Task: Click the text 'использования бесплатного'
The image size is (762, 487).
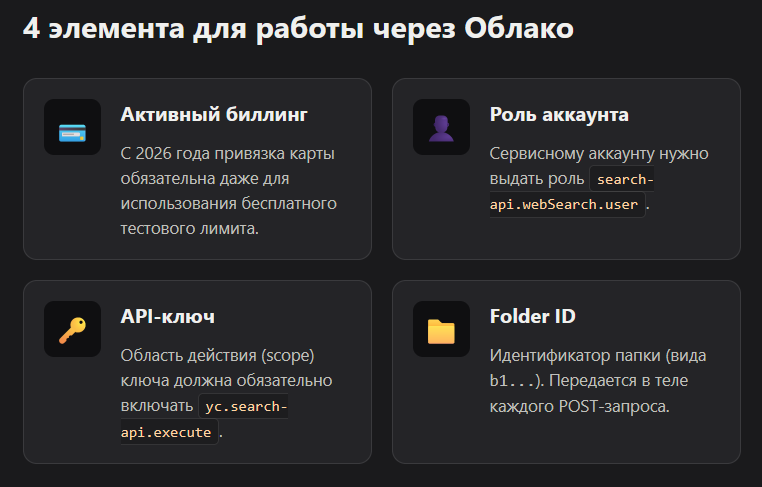Action: pyautogui.click(x=228, y=203)
